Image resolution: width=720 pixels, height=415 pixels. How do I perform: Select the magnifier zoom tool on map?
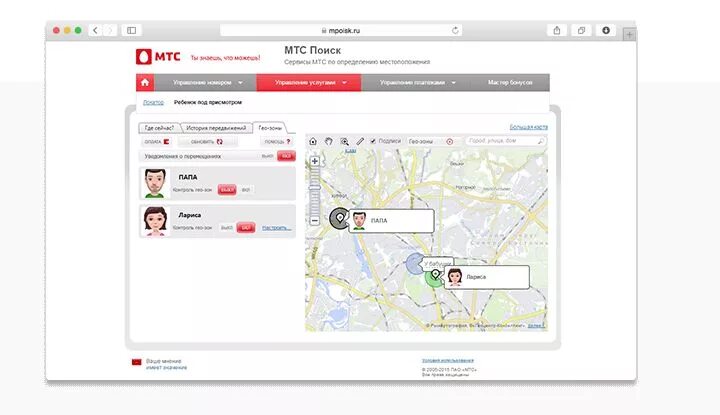(344, 141)
